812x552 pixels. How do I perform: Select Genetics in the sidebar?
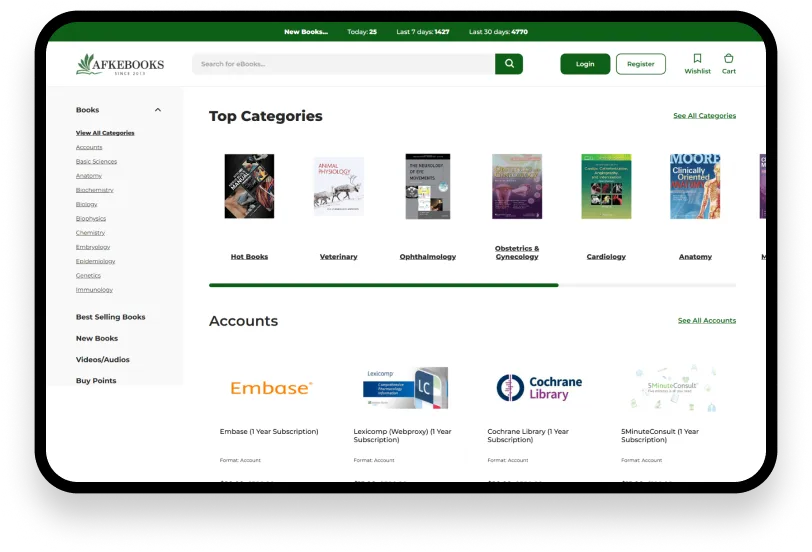[88, 275]
